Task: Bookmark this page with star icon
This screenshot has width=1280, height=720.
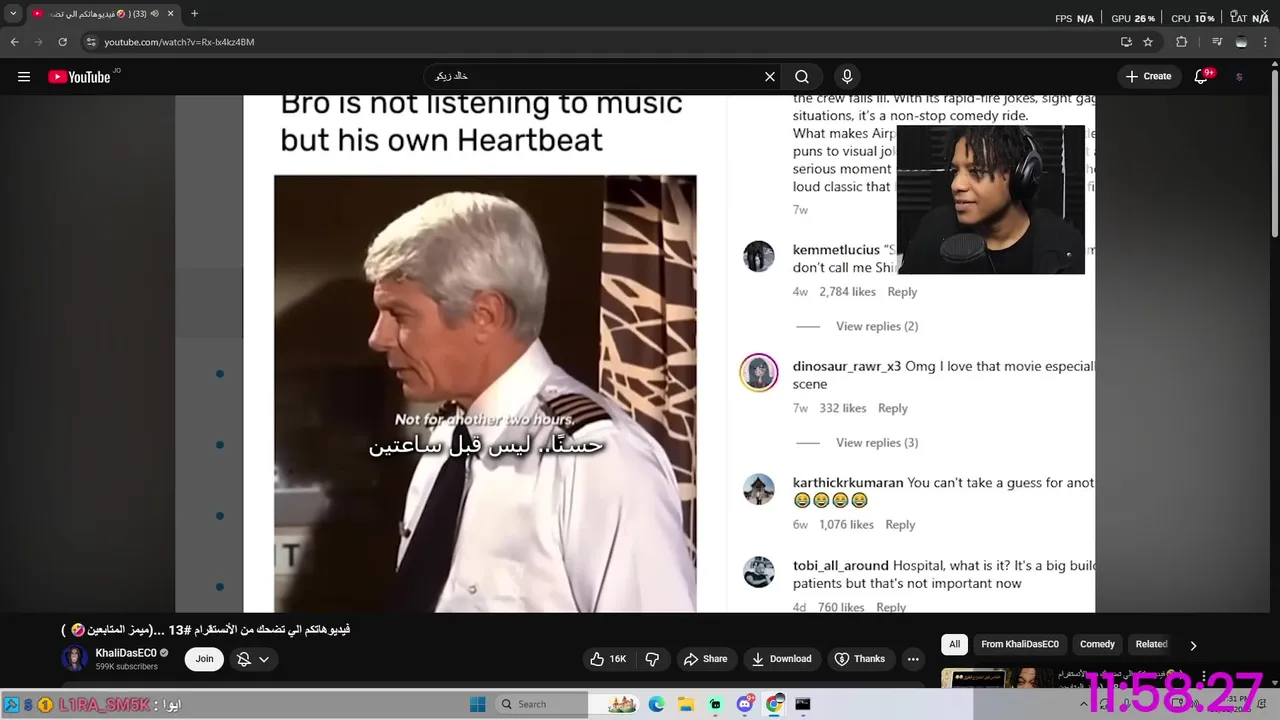Action: pyautogui.click(x=1148, y=42)
